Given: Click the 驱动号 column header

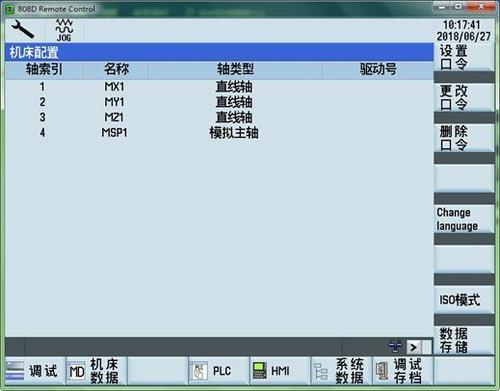Looking at the screenshot, I should (378, 69).
